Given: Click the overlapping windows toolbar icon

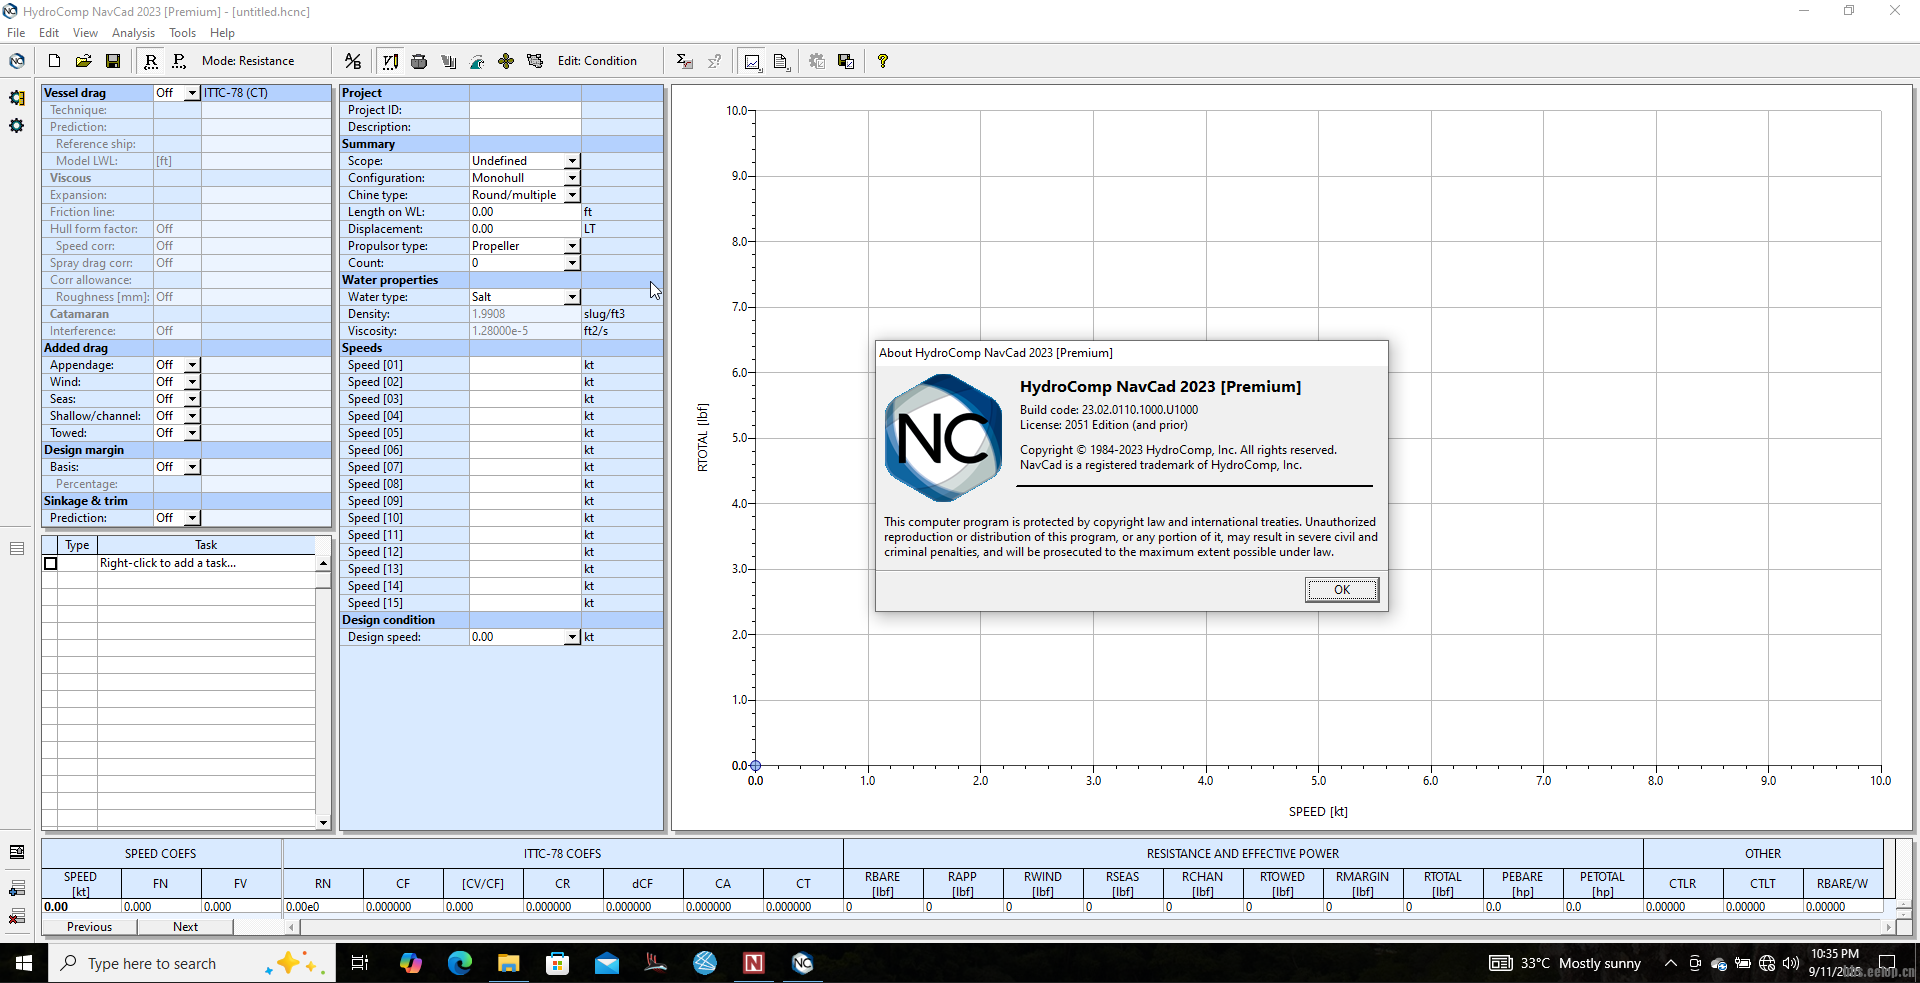Looking at the screenshot, I should 846,61.
